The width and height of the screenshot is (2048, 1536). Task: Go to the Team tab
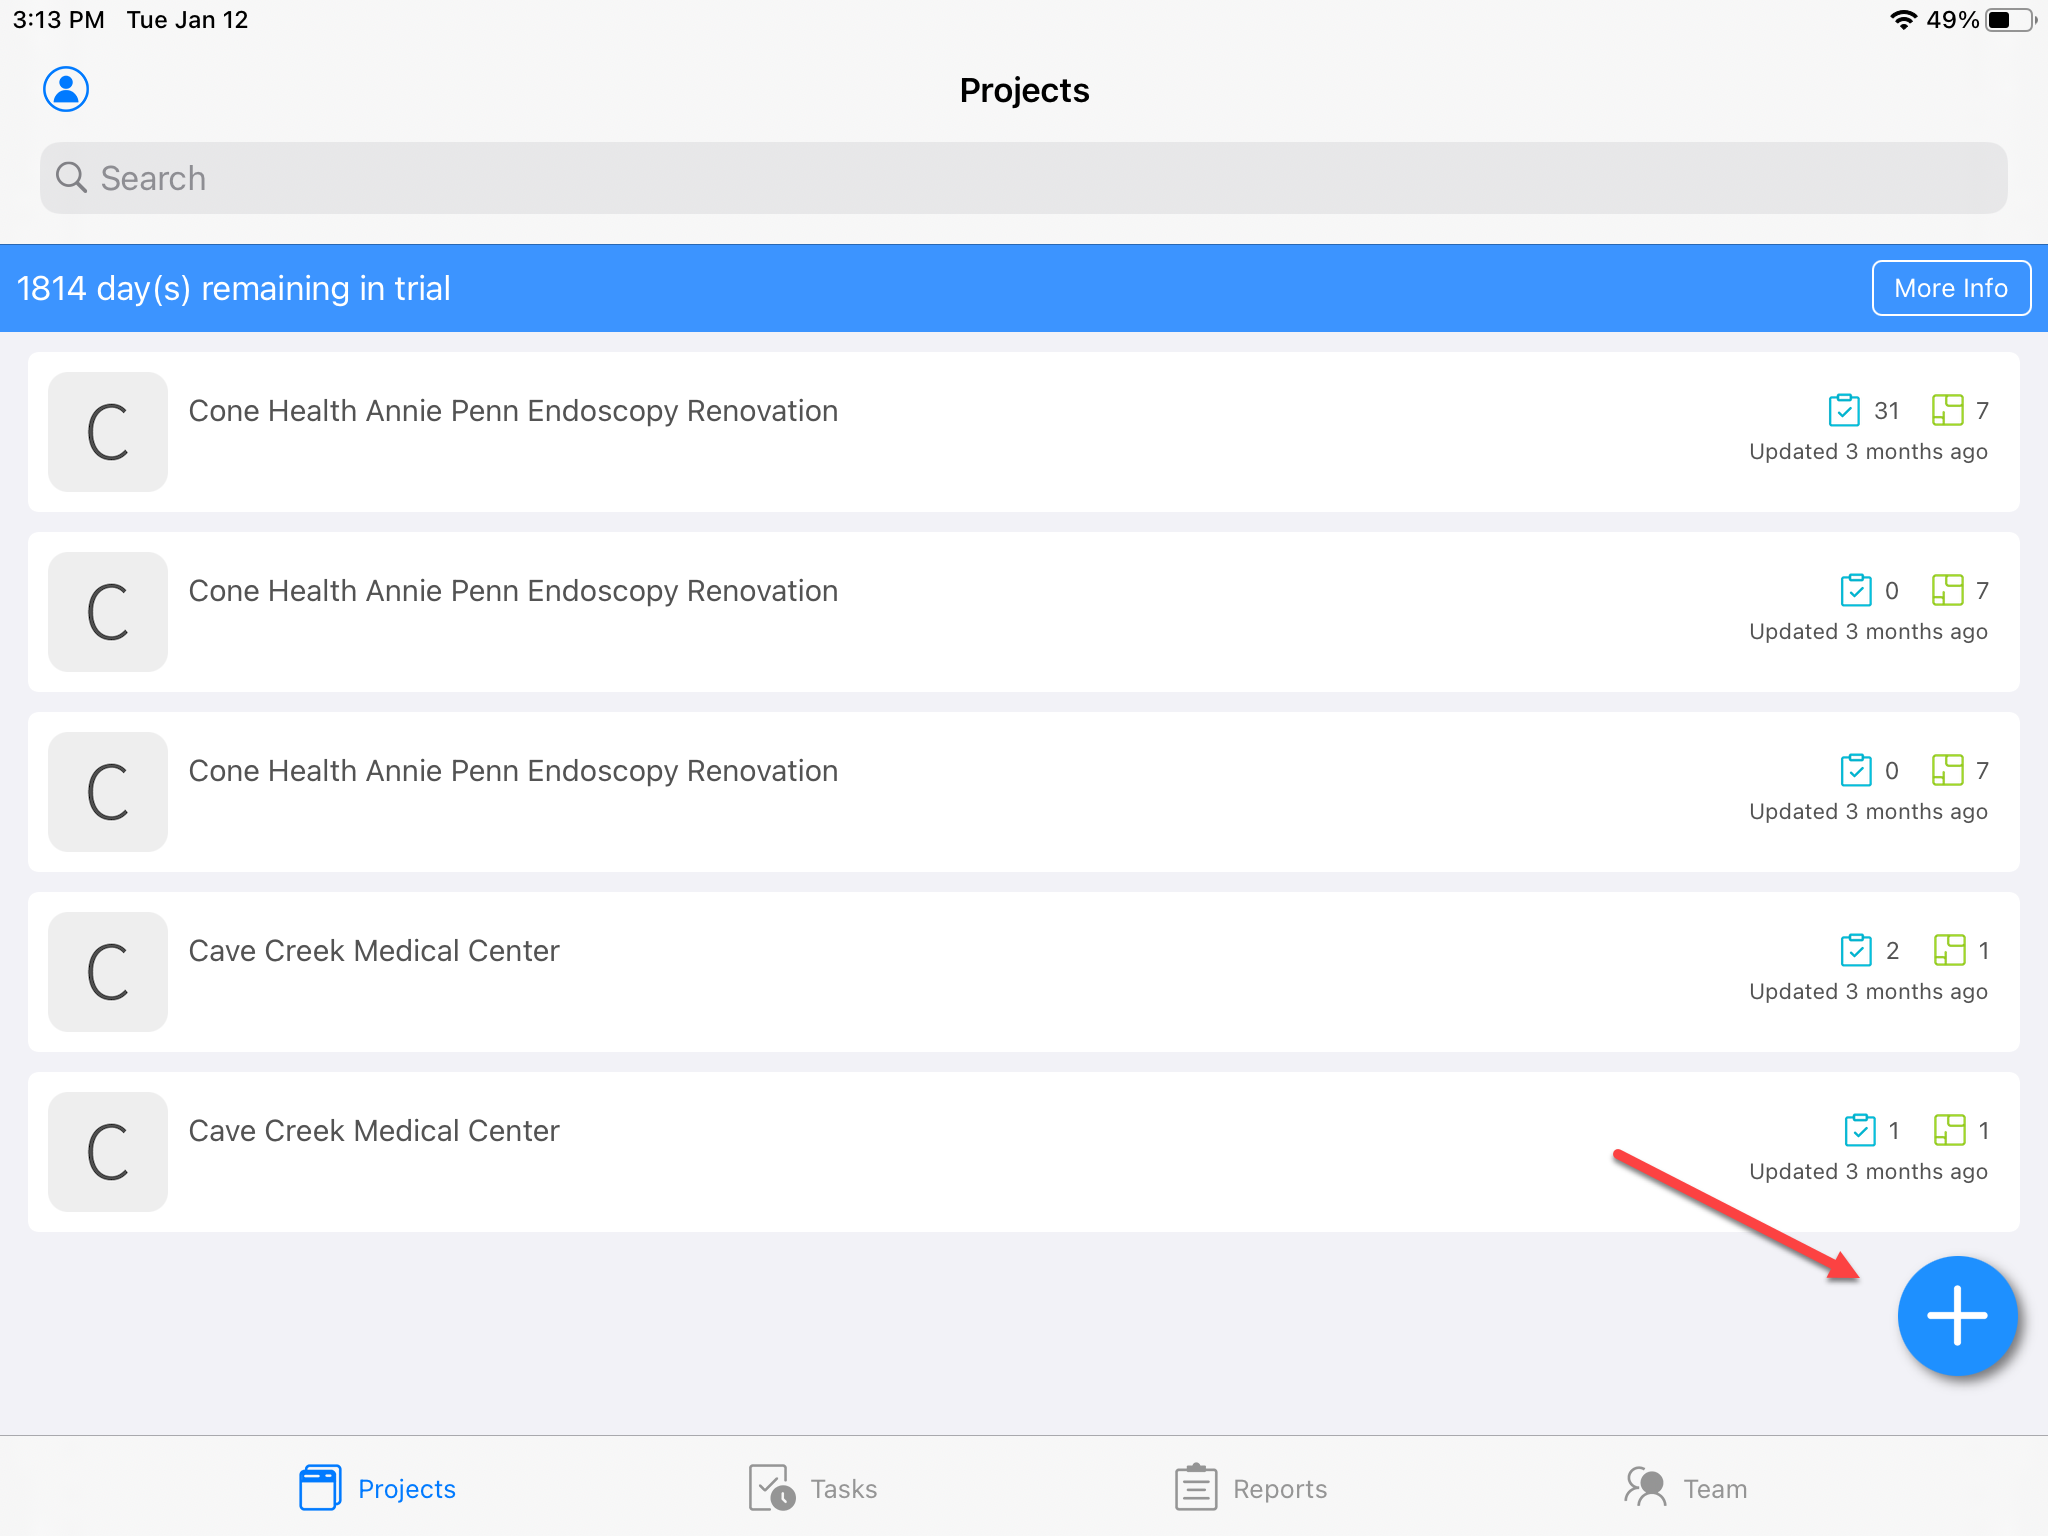pyautogui.click(x=1686, y=1488)
